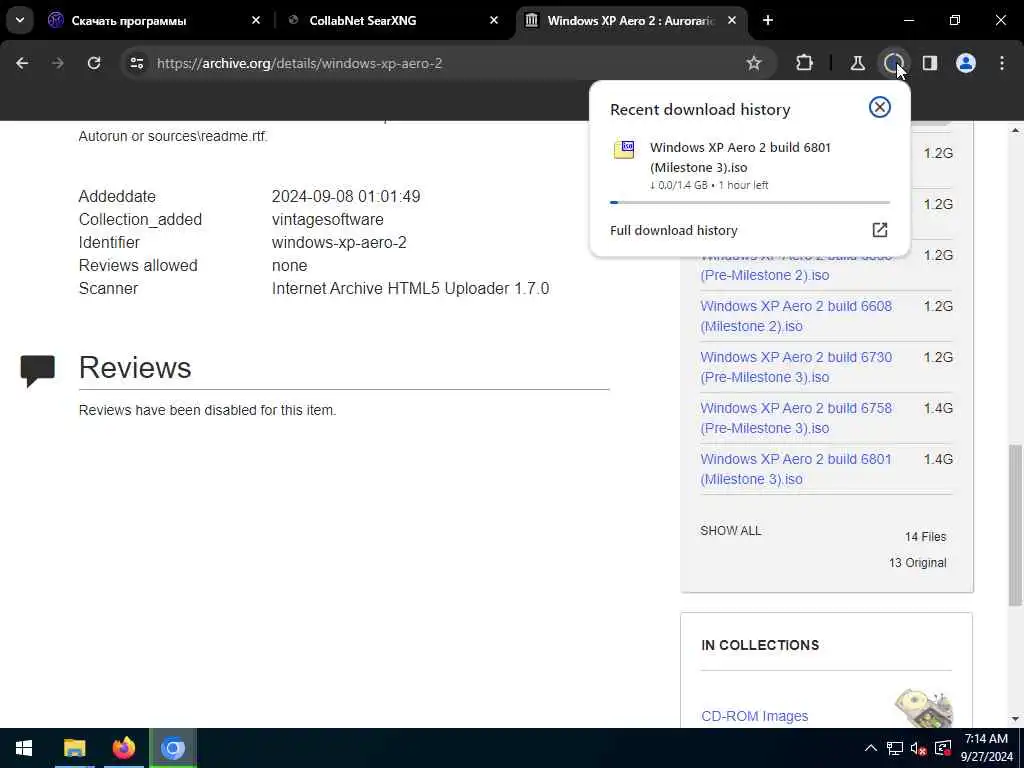Open the taskbar clock and date
1024x768 pixels.
click(986, 748)
